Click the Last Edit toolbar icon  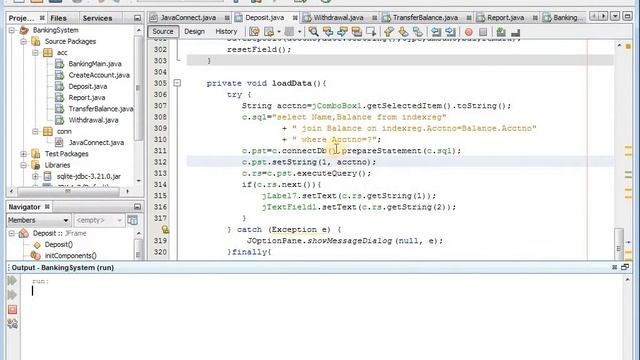click(x=254, y=31)
